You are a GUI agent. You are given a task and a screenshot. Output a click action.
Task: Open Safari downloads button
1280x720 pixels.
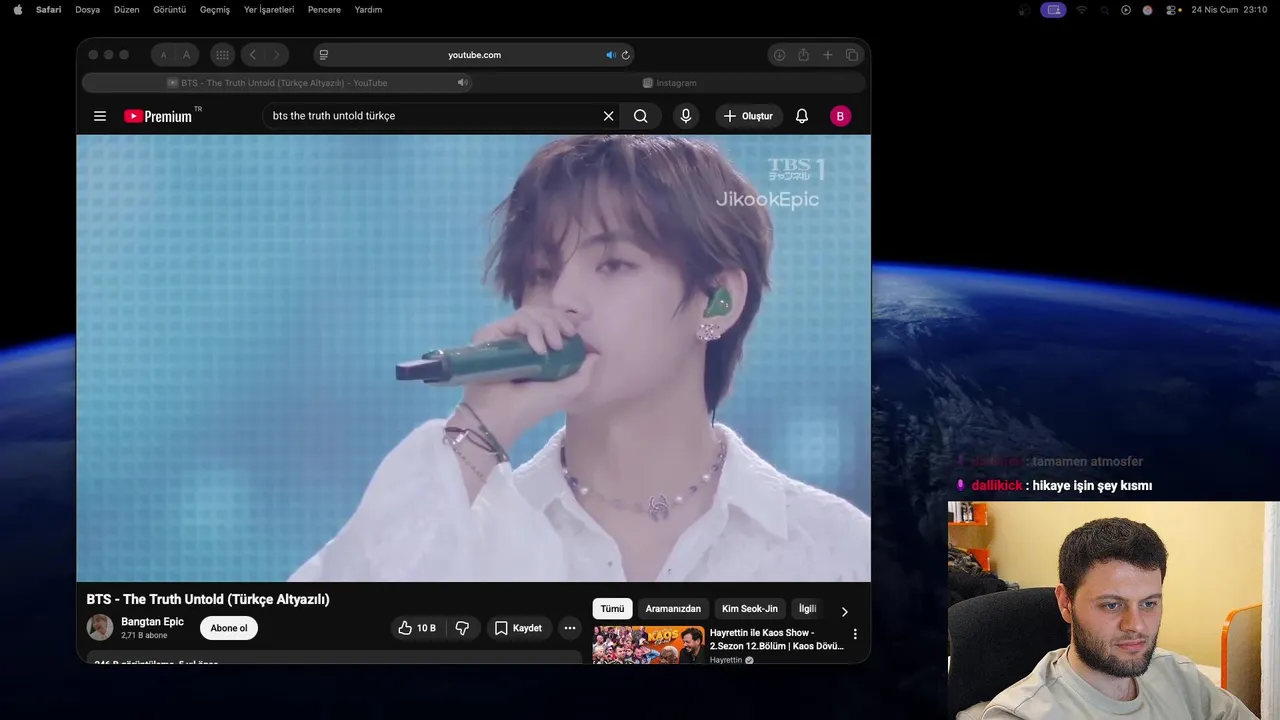pos(779,55)
